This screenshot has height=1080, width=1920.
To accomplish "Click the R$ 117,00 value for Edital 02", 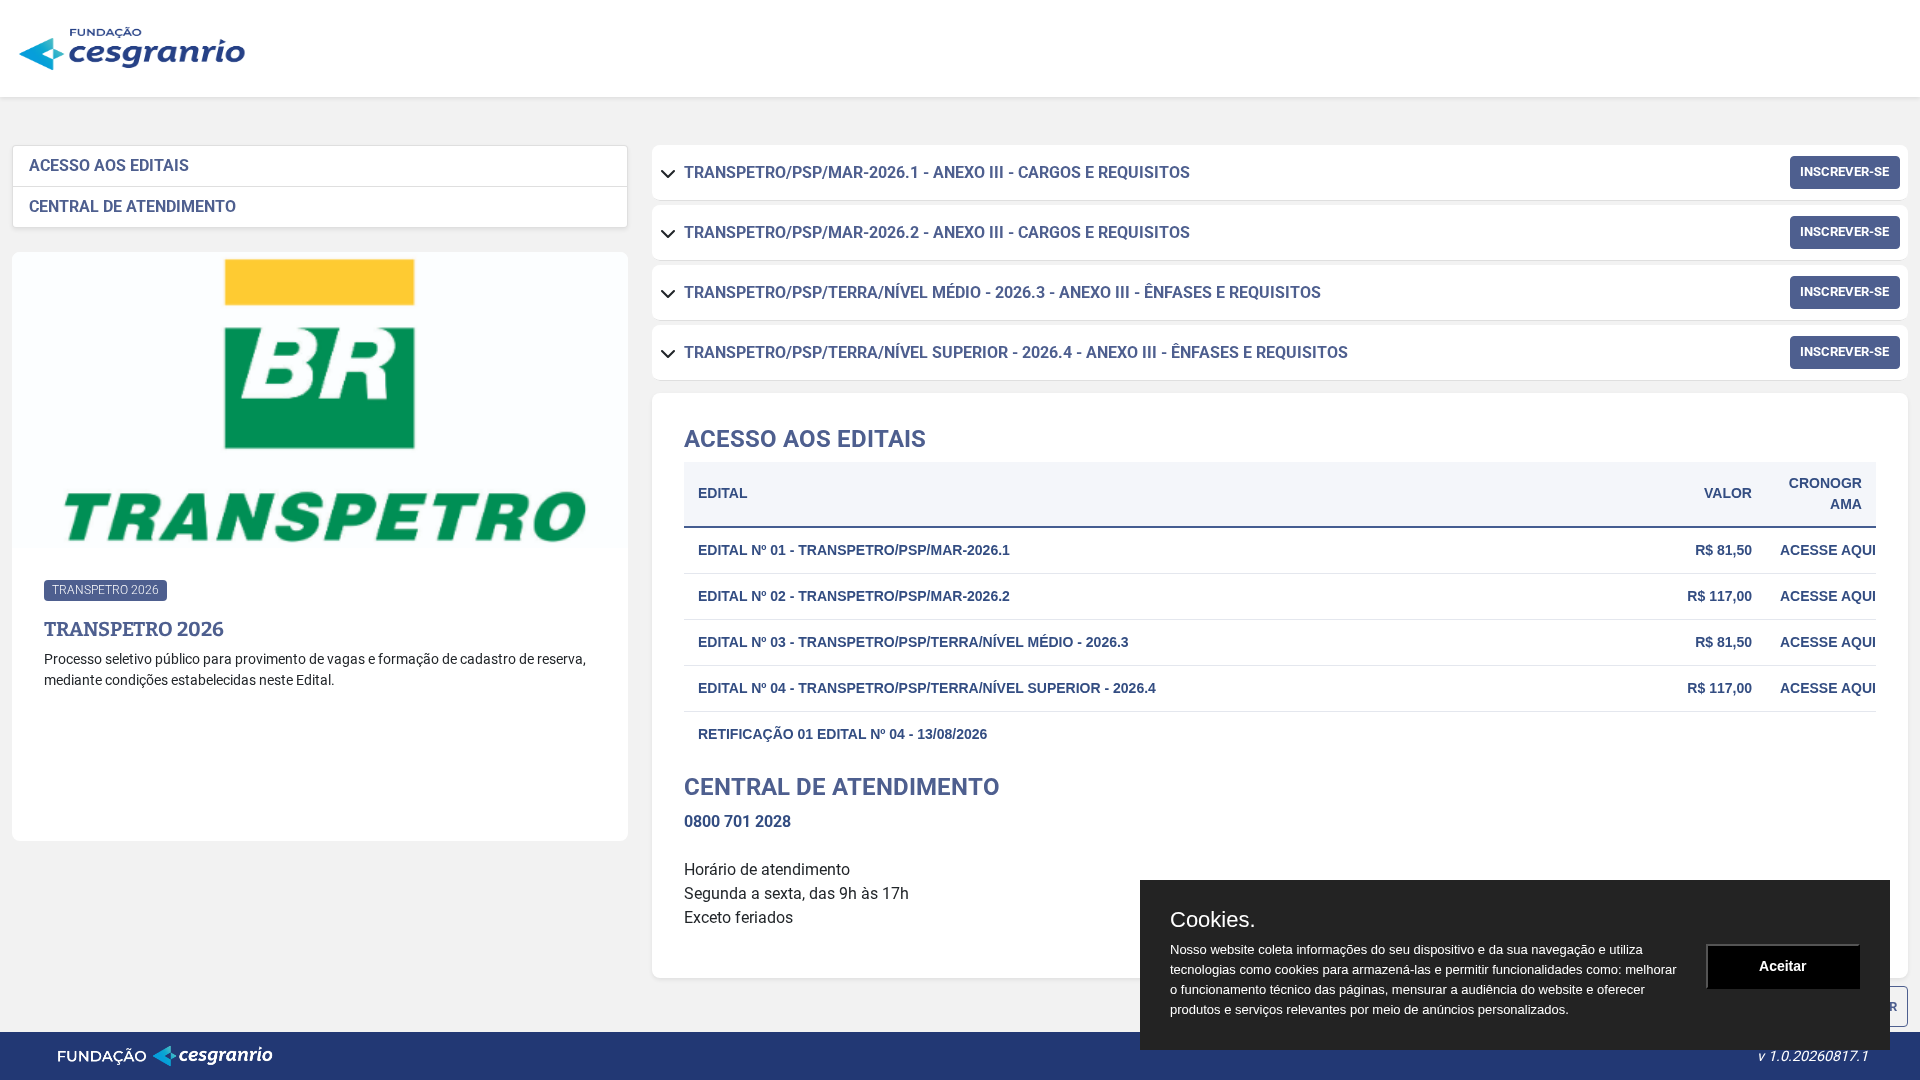I will tap(1719, 596).
